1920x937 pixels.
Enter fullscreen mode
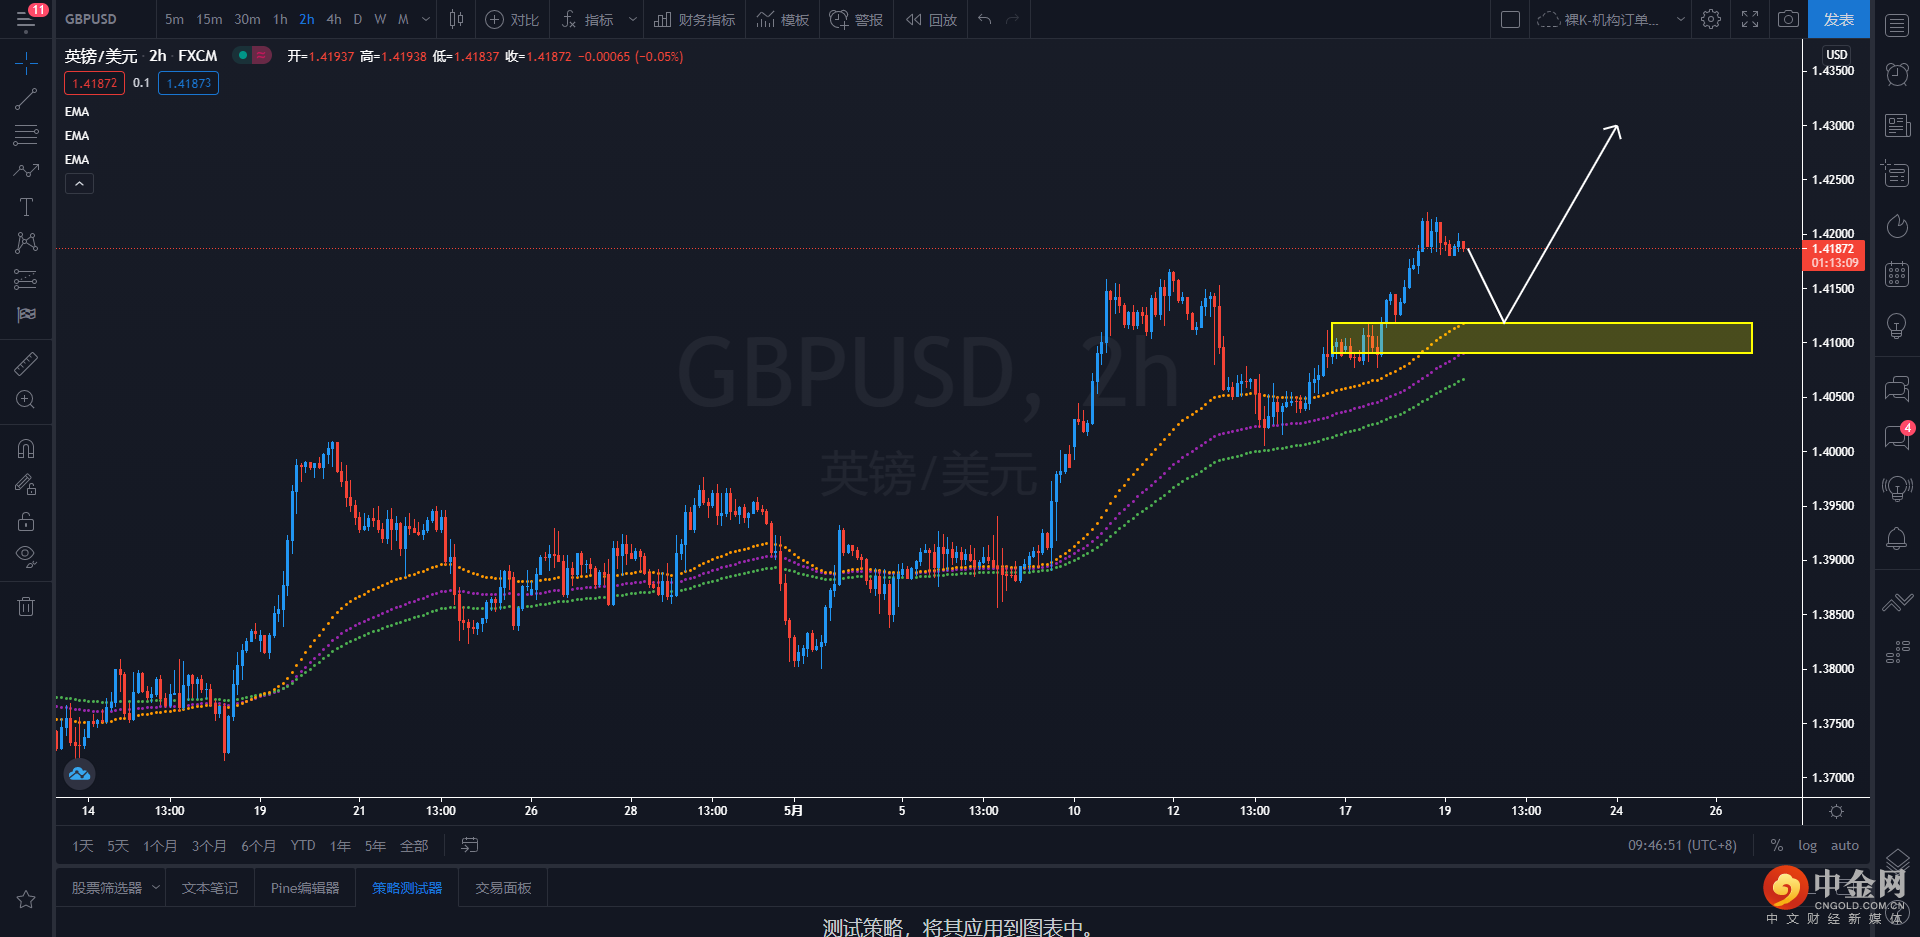[1750, 19]
